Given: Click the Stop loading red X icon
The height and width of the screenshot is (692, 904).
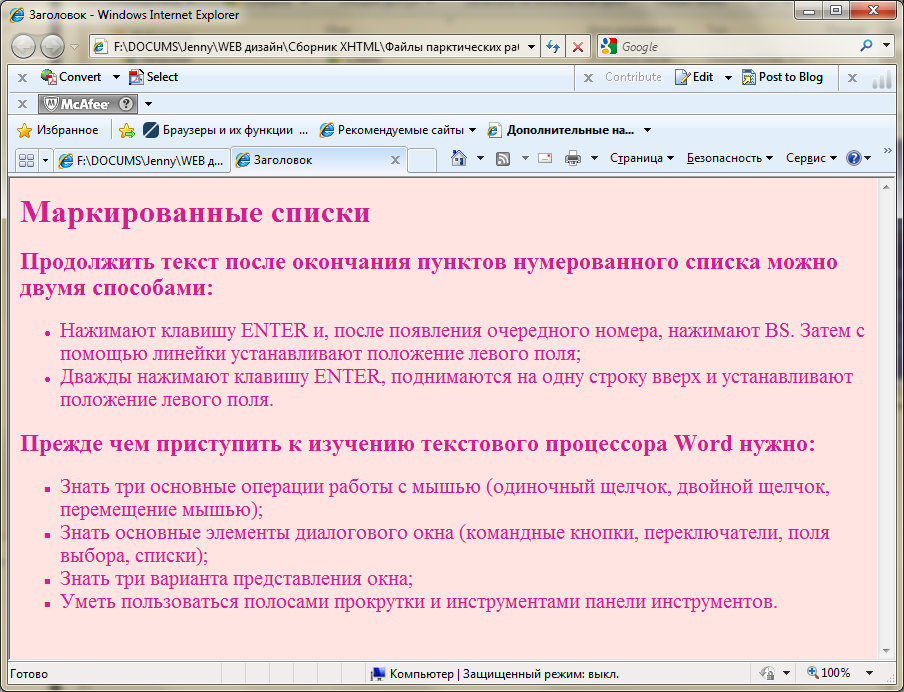Looking at the screenshot, I should 578,47.
